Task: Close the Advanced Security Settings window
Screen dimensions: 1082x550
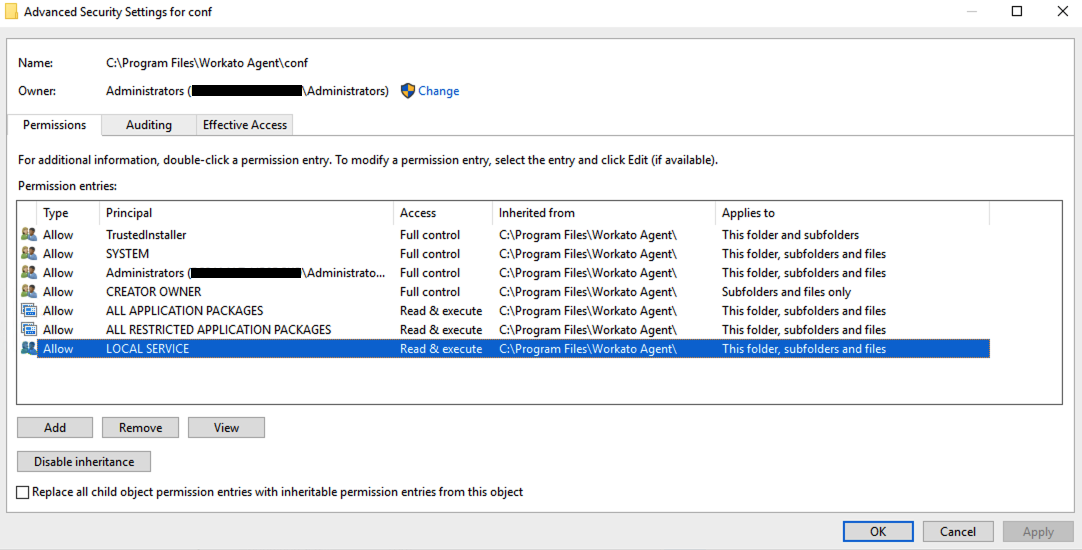Action: [x=1063, y=11]
